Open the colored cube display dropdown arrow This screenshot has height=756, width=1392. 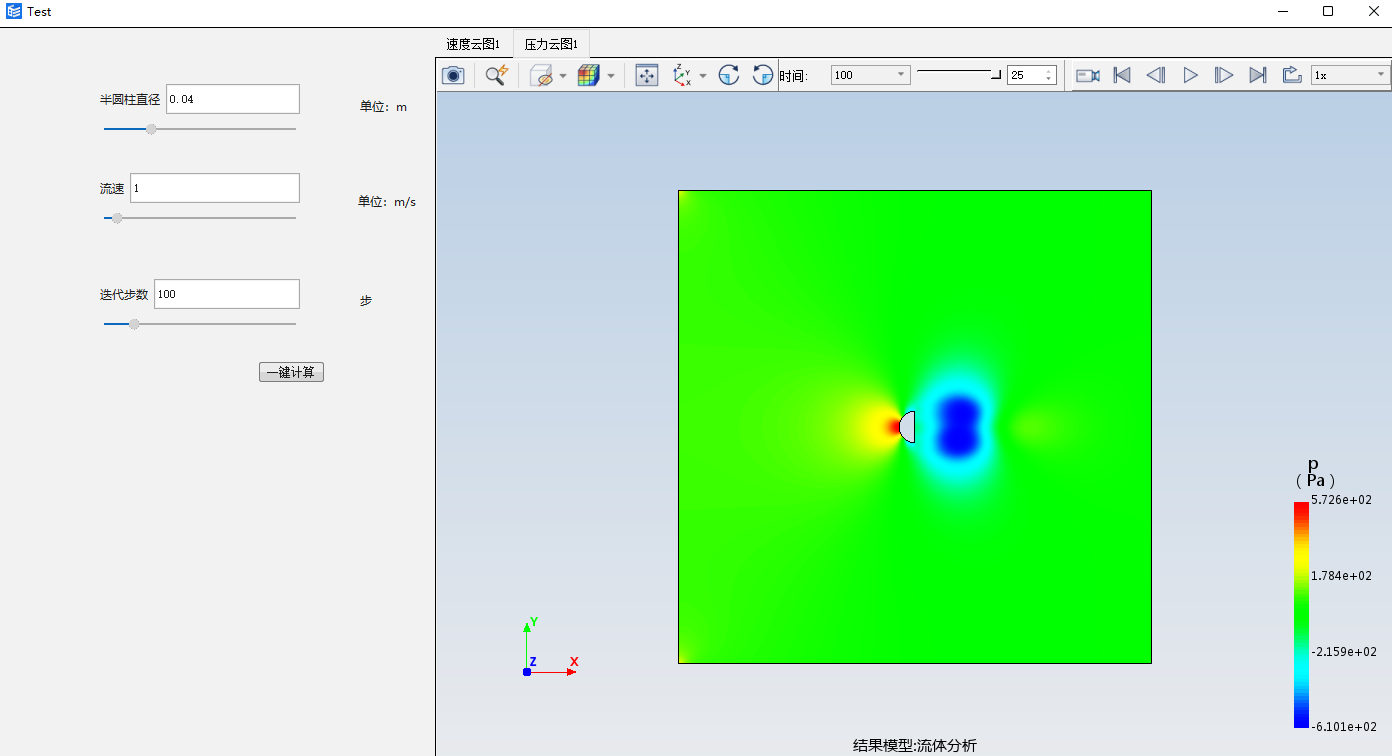(610, 75)
